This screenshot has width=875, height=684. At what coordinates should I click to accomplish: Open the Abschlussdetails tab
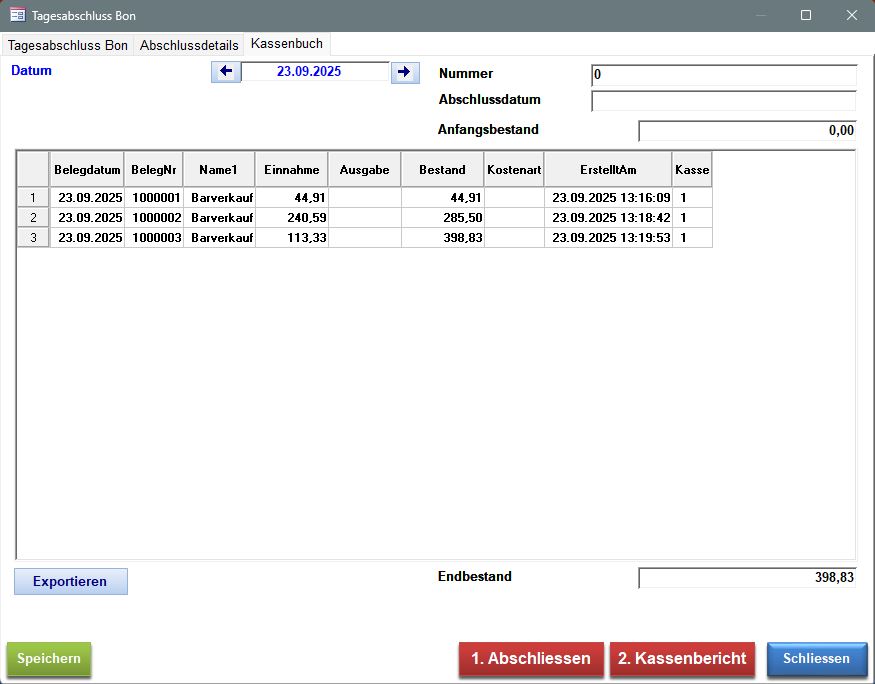click(189, 45)
